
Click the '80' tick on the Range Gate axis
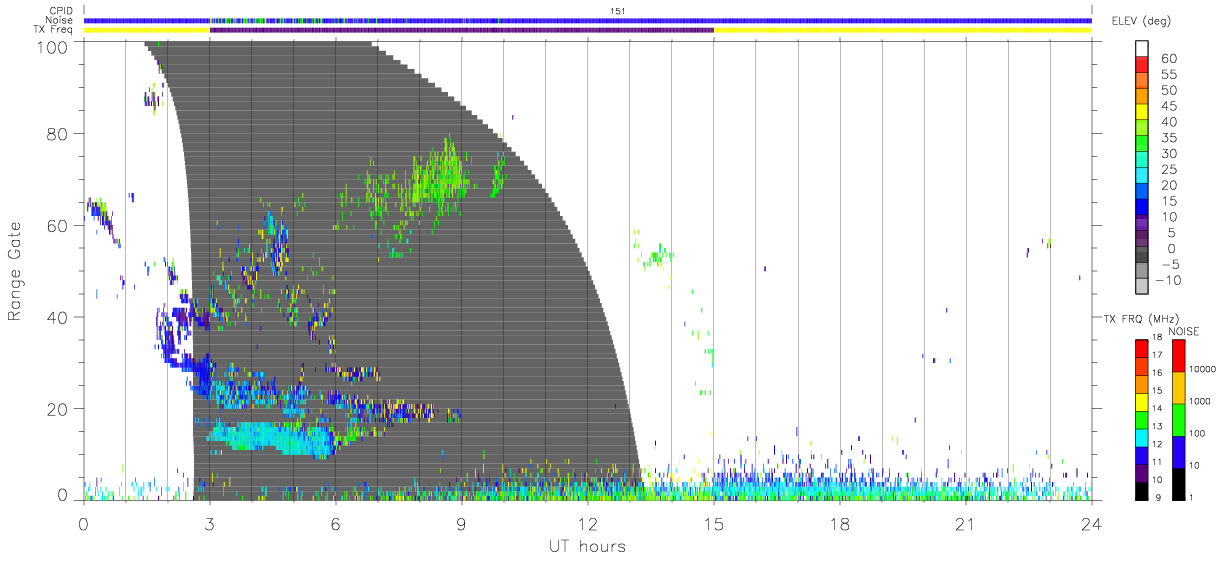tap(59, 134)
